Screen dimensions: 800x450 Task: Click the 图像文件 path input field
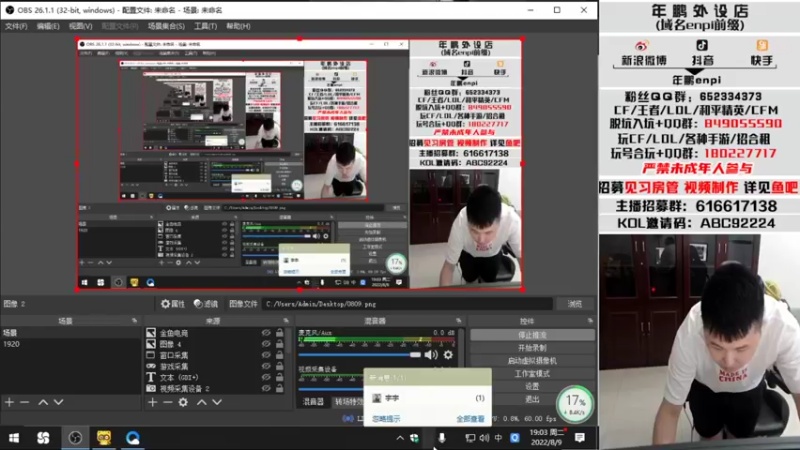pos(408,304)
